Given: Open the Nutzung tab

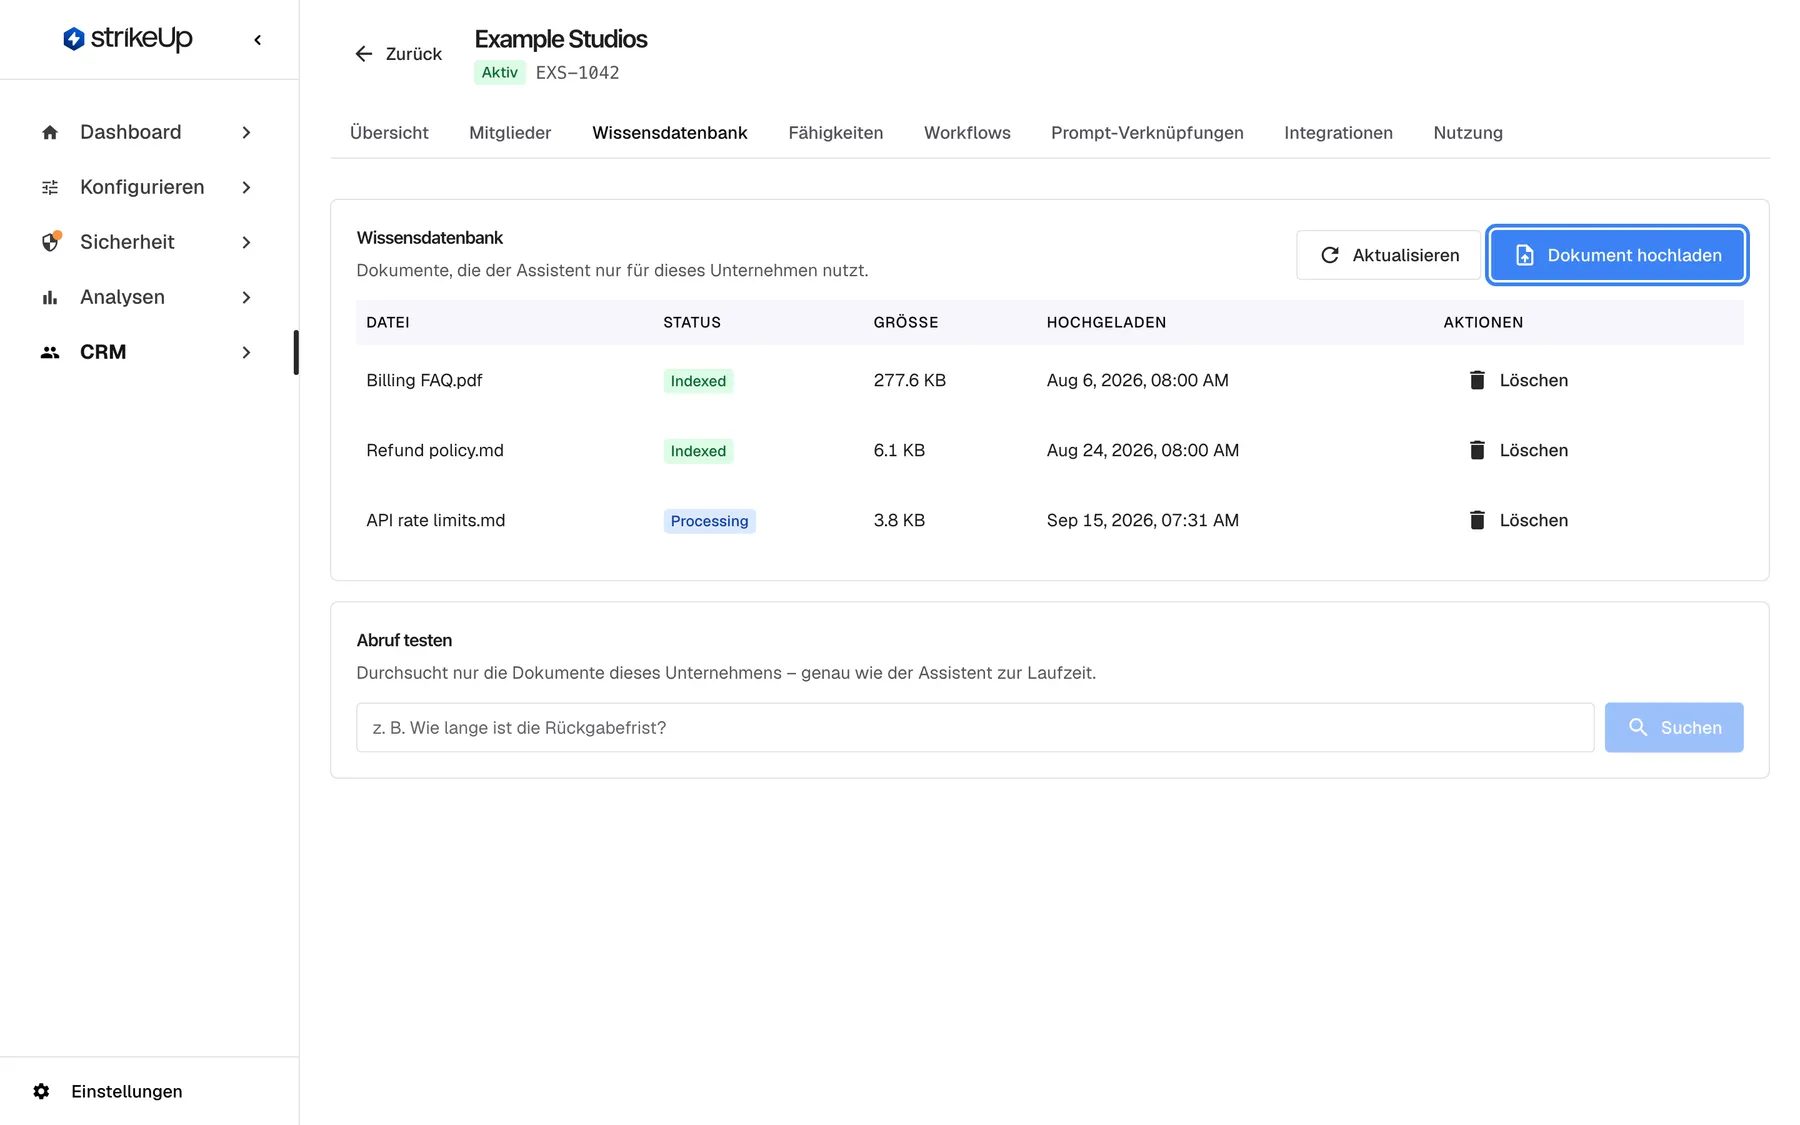Looking at the screenshot, I should point(1468,133).
